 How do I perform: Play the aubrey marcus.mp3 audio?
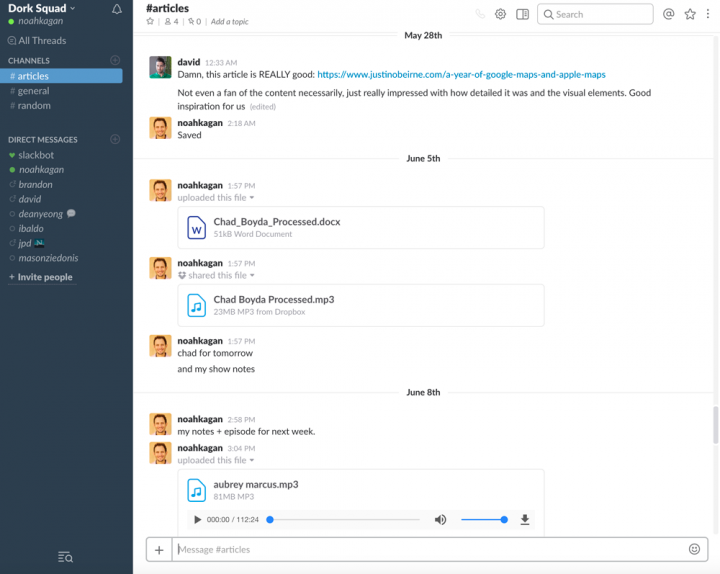[x=197, y=520]
